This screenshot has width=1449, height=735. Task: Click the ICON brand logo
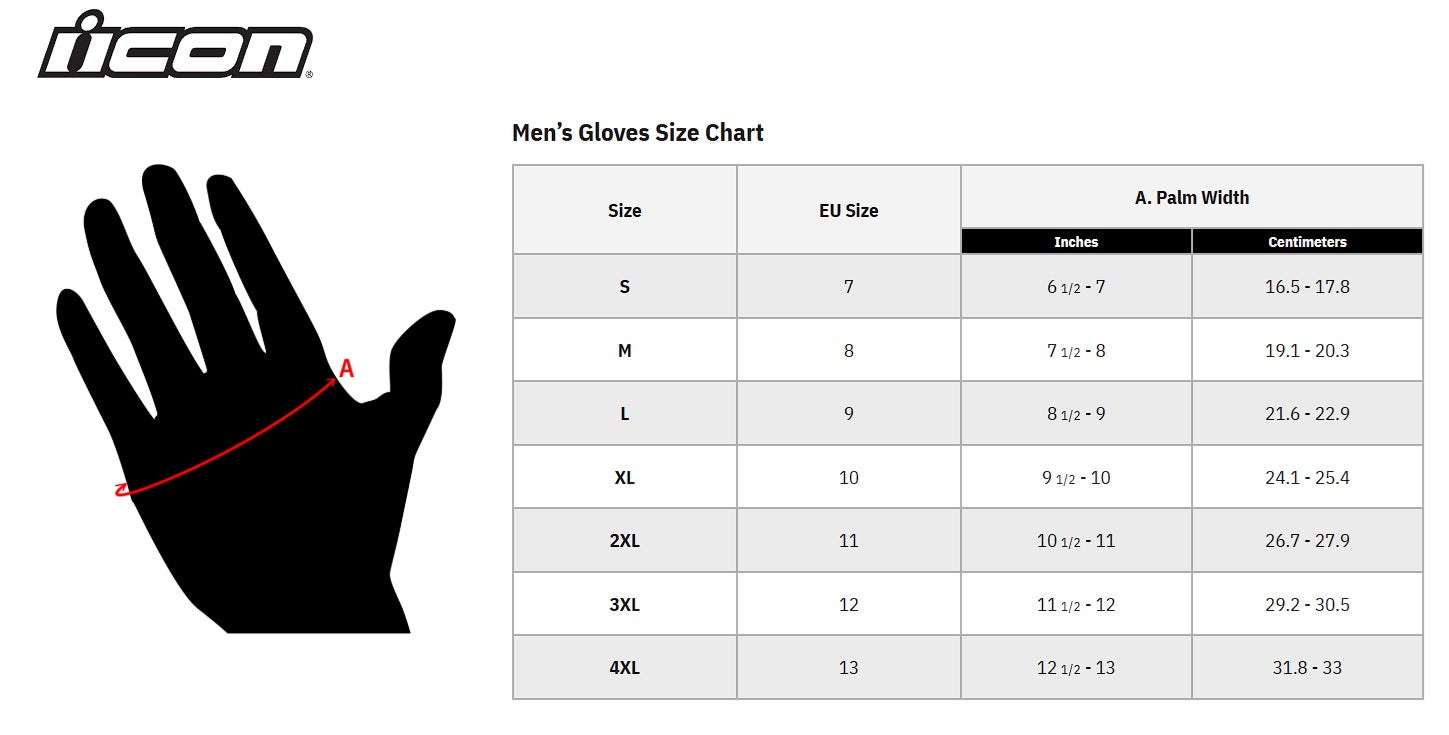[x=176, y=47]
